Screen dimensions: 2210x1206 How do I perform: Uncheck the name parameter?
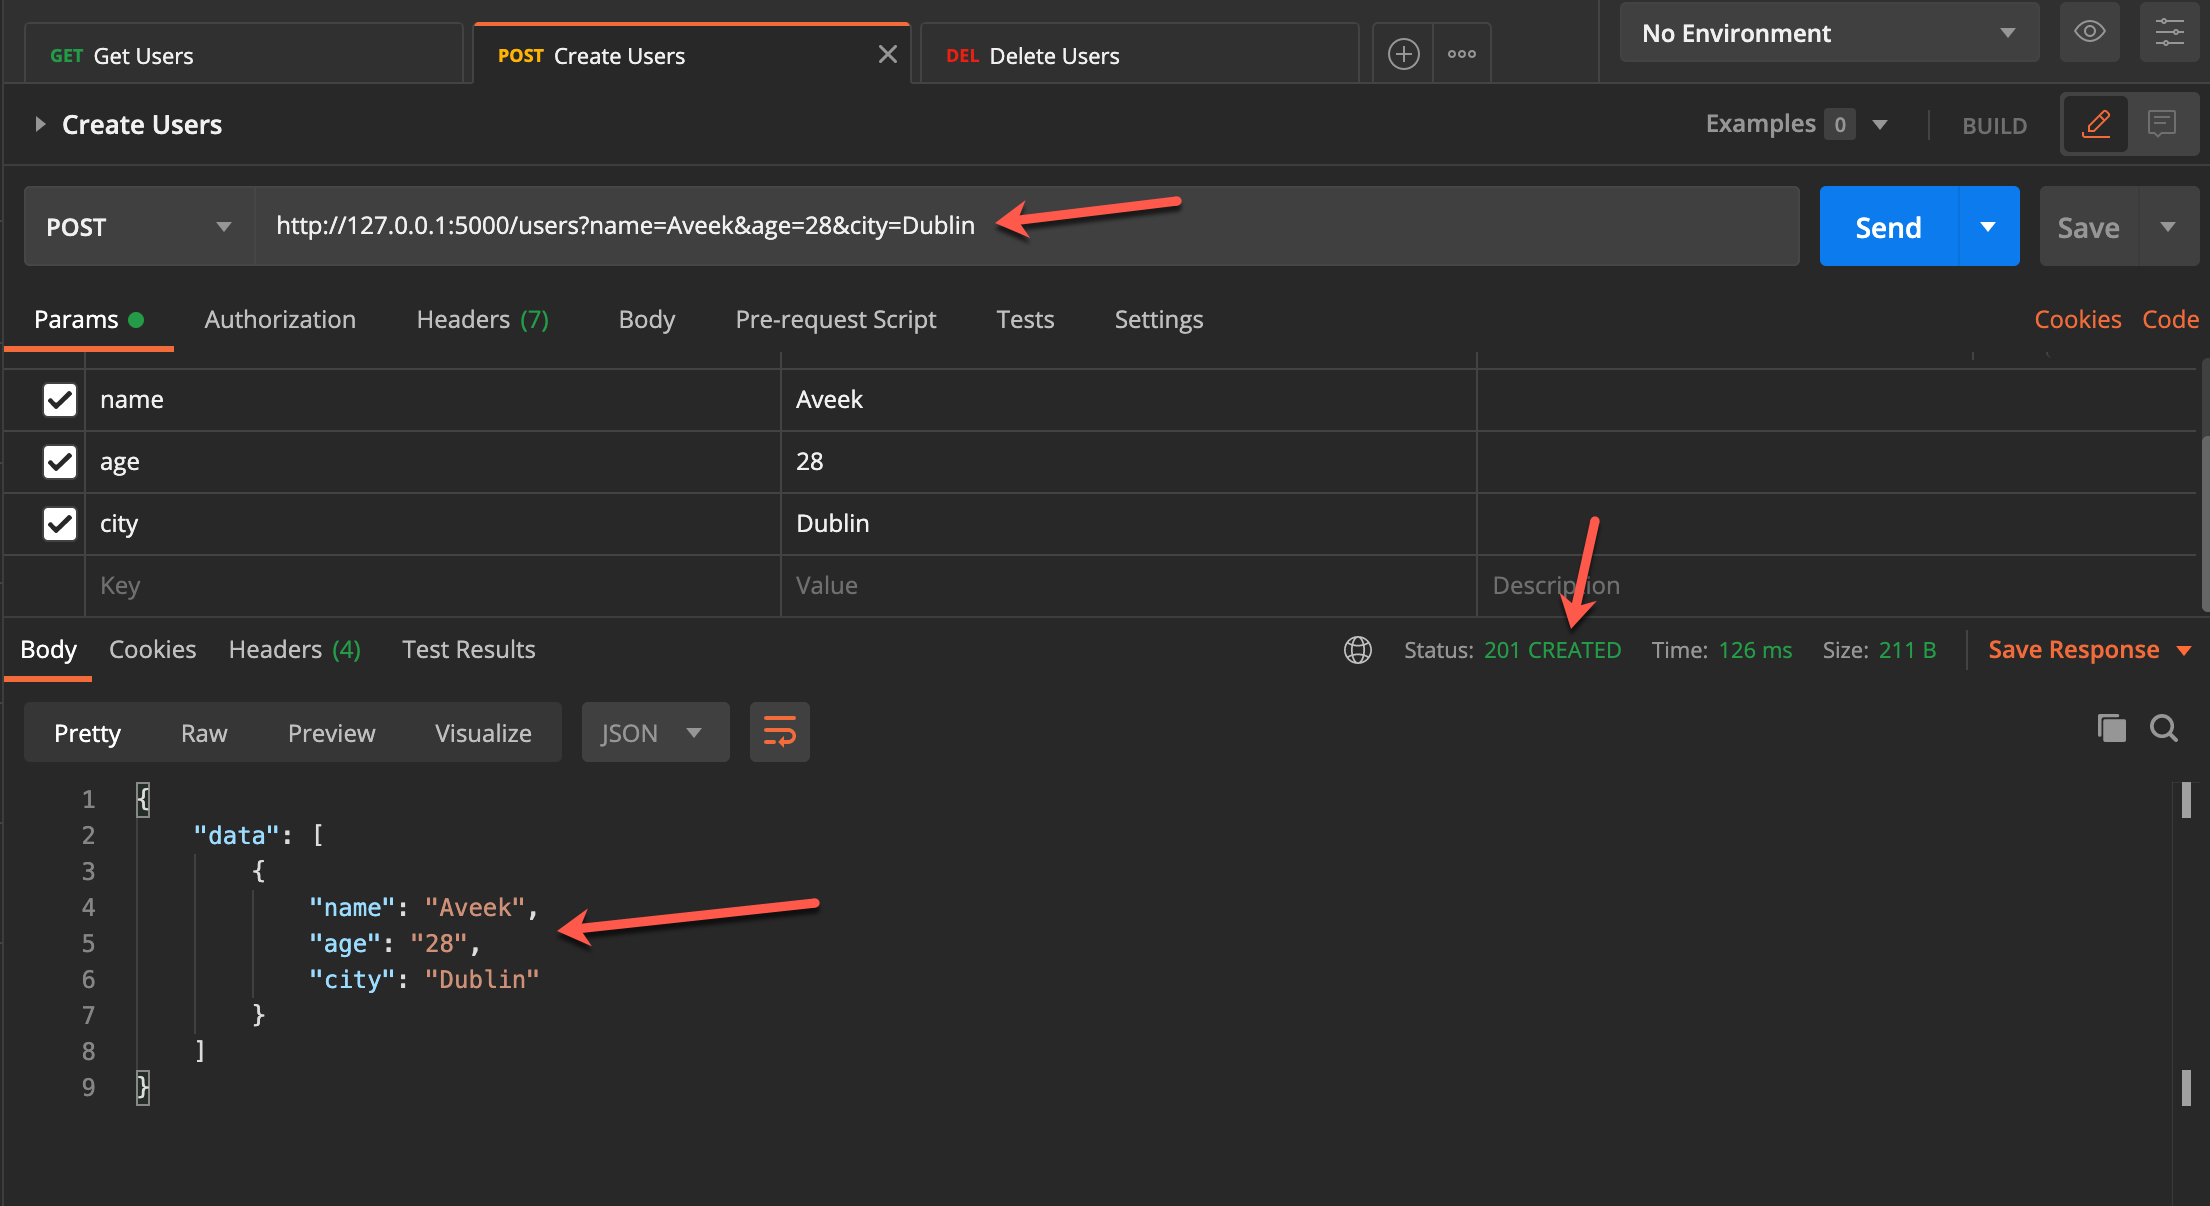[x=59, y=399]
